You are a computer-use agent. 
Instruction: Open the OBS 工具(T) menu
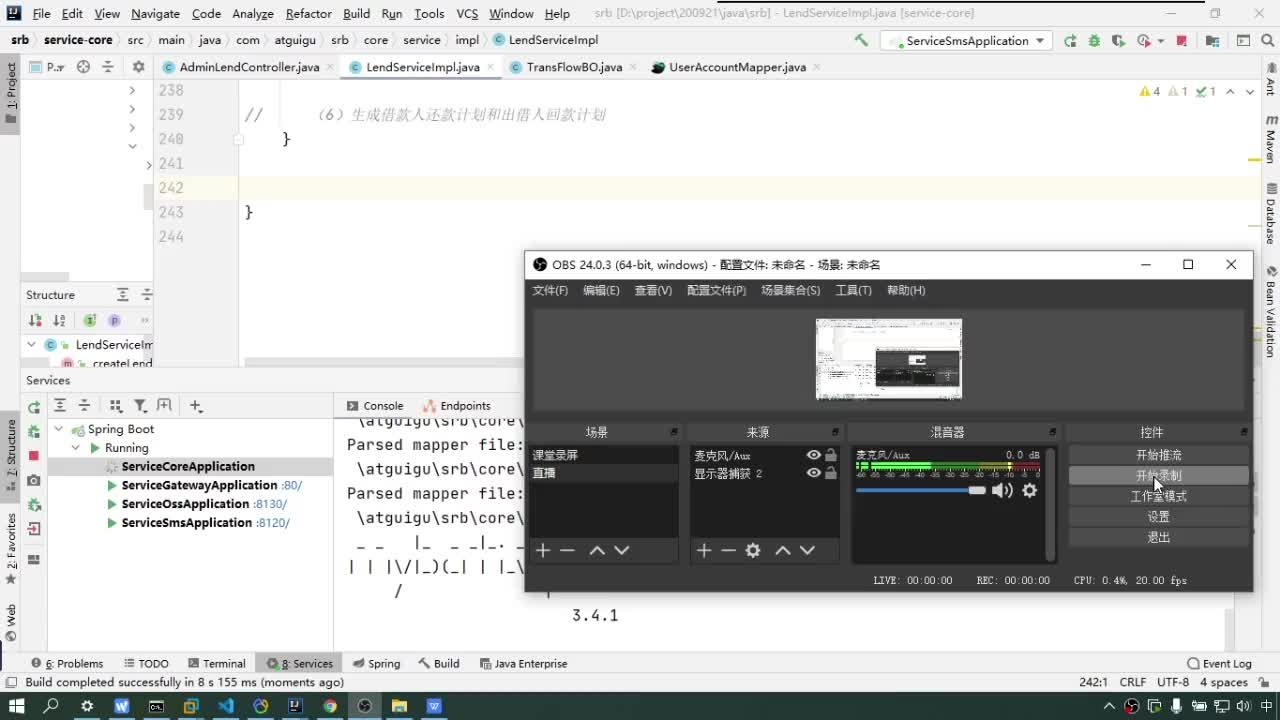[x=853, y=290]
